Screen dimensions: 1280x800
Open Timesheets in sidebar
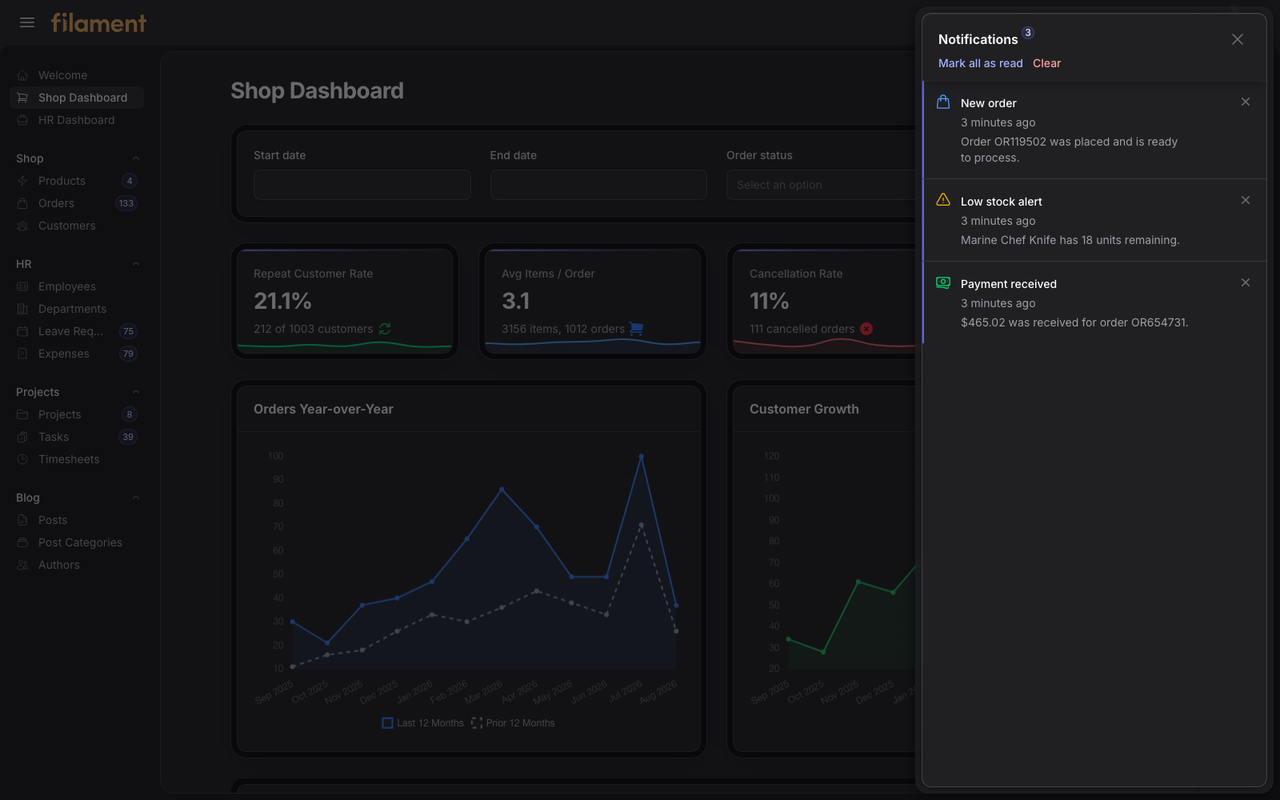77,459
